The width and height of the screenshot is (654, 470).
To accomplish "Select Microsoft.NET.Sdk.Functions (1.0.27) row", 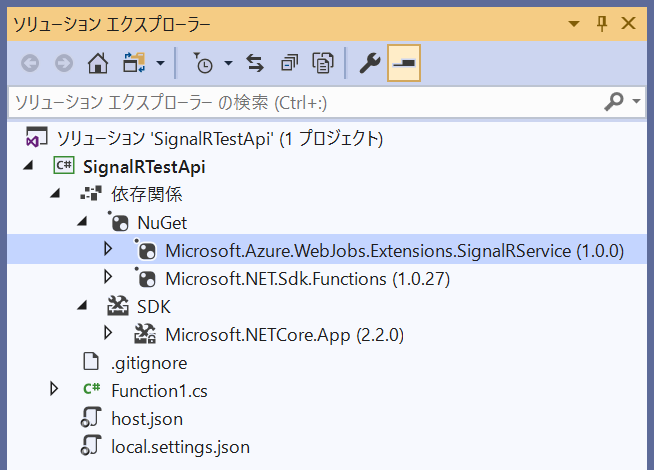I will click(x=307, y=279).
